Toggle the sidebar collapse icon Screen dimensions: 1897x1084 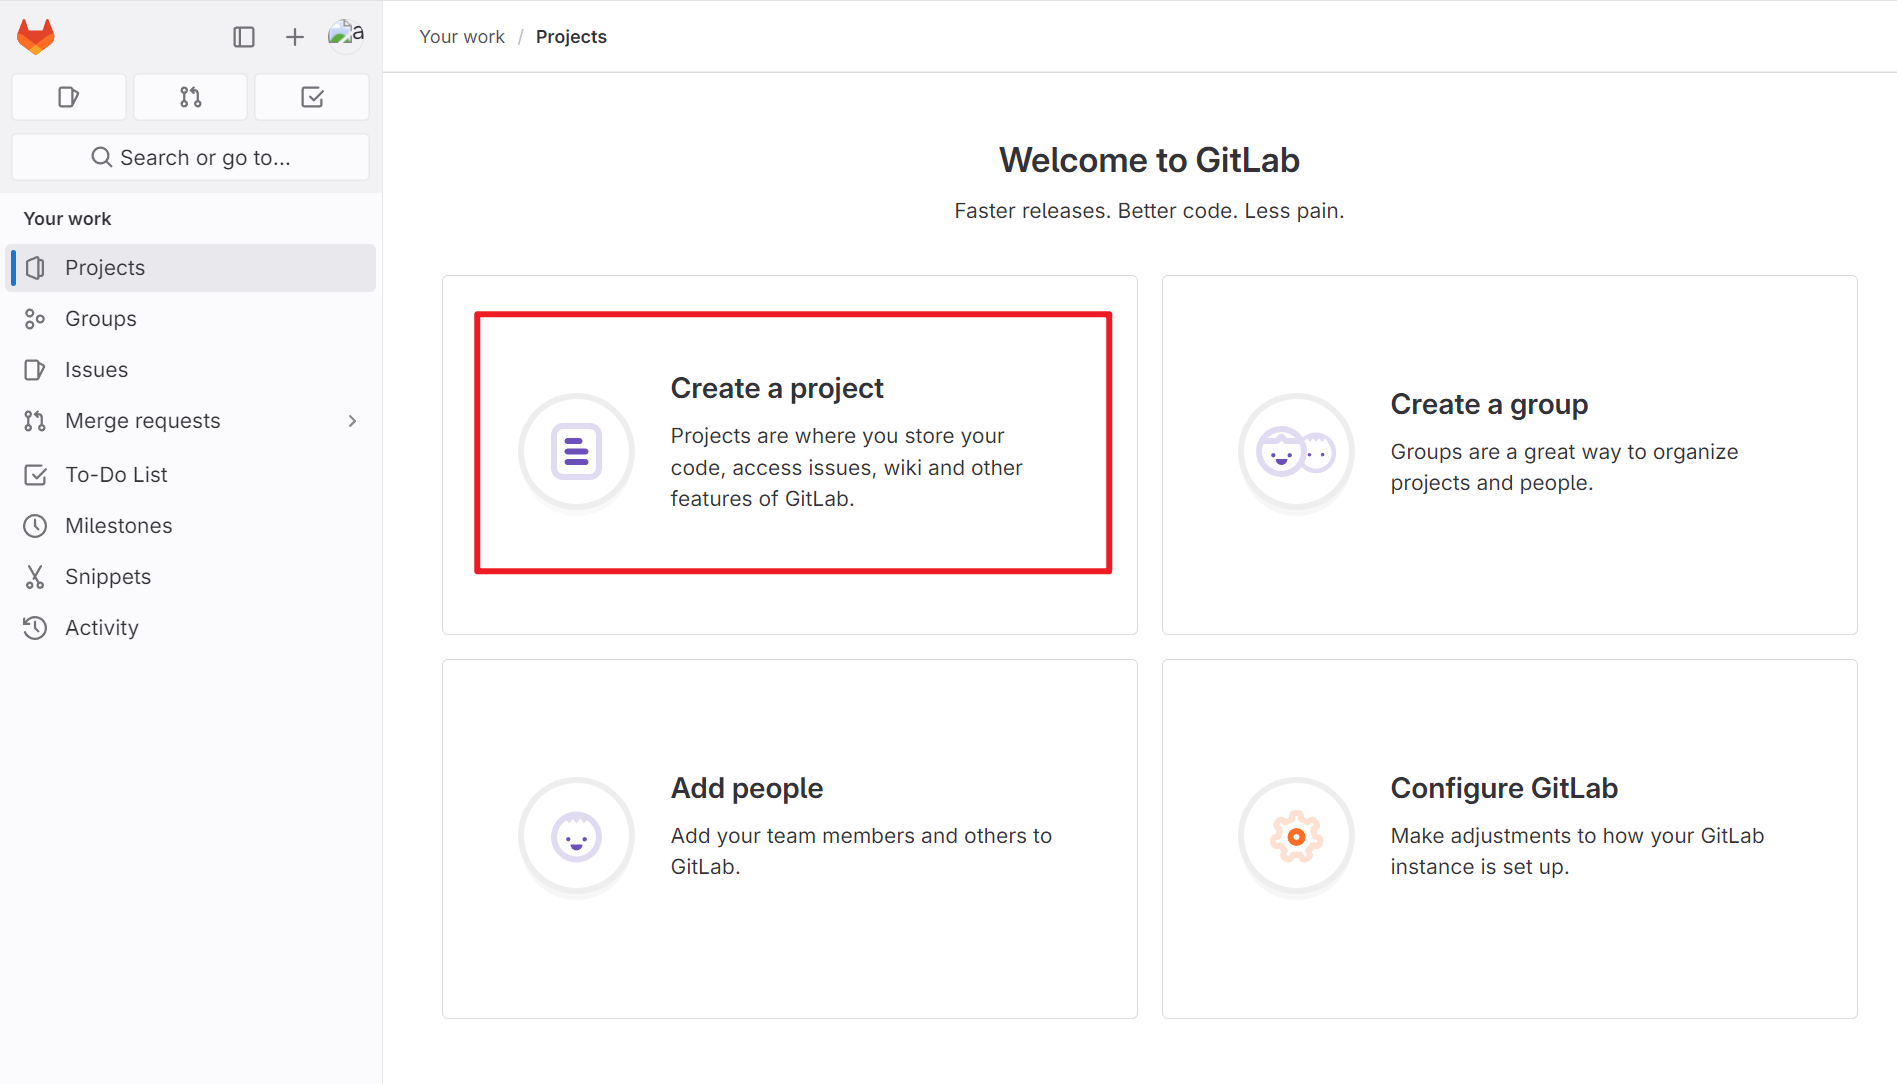click(244, 37)
